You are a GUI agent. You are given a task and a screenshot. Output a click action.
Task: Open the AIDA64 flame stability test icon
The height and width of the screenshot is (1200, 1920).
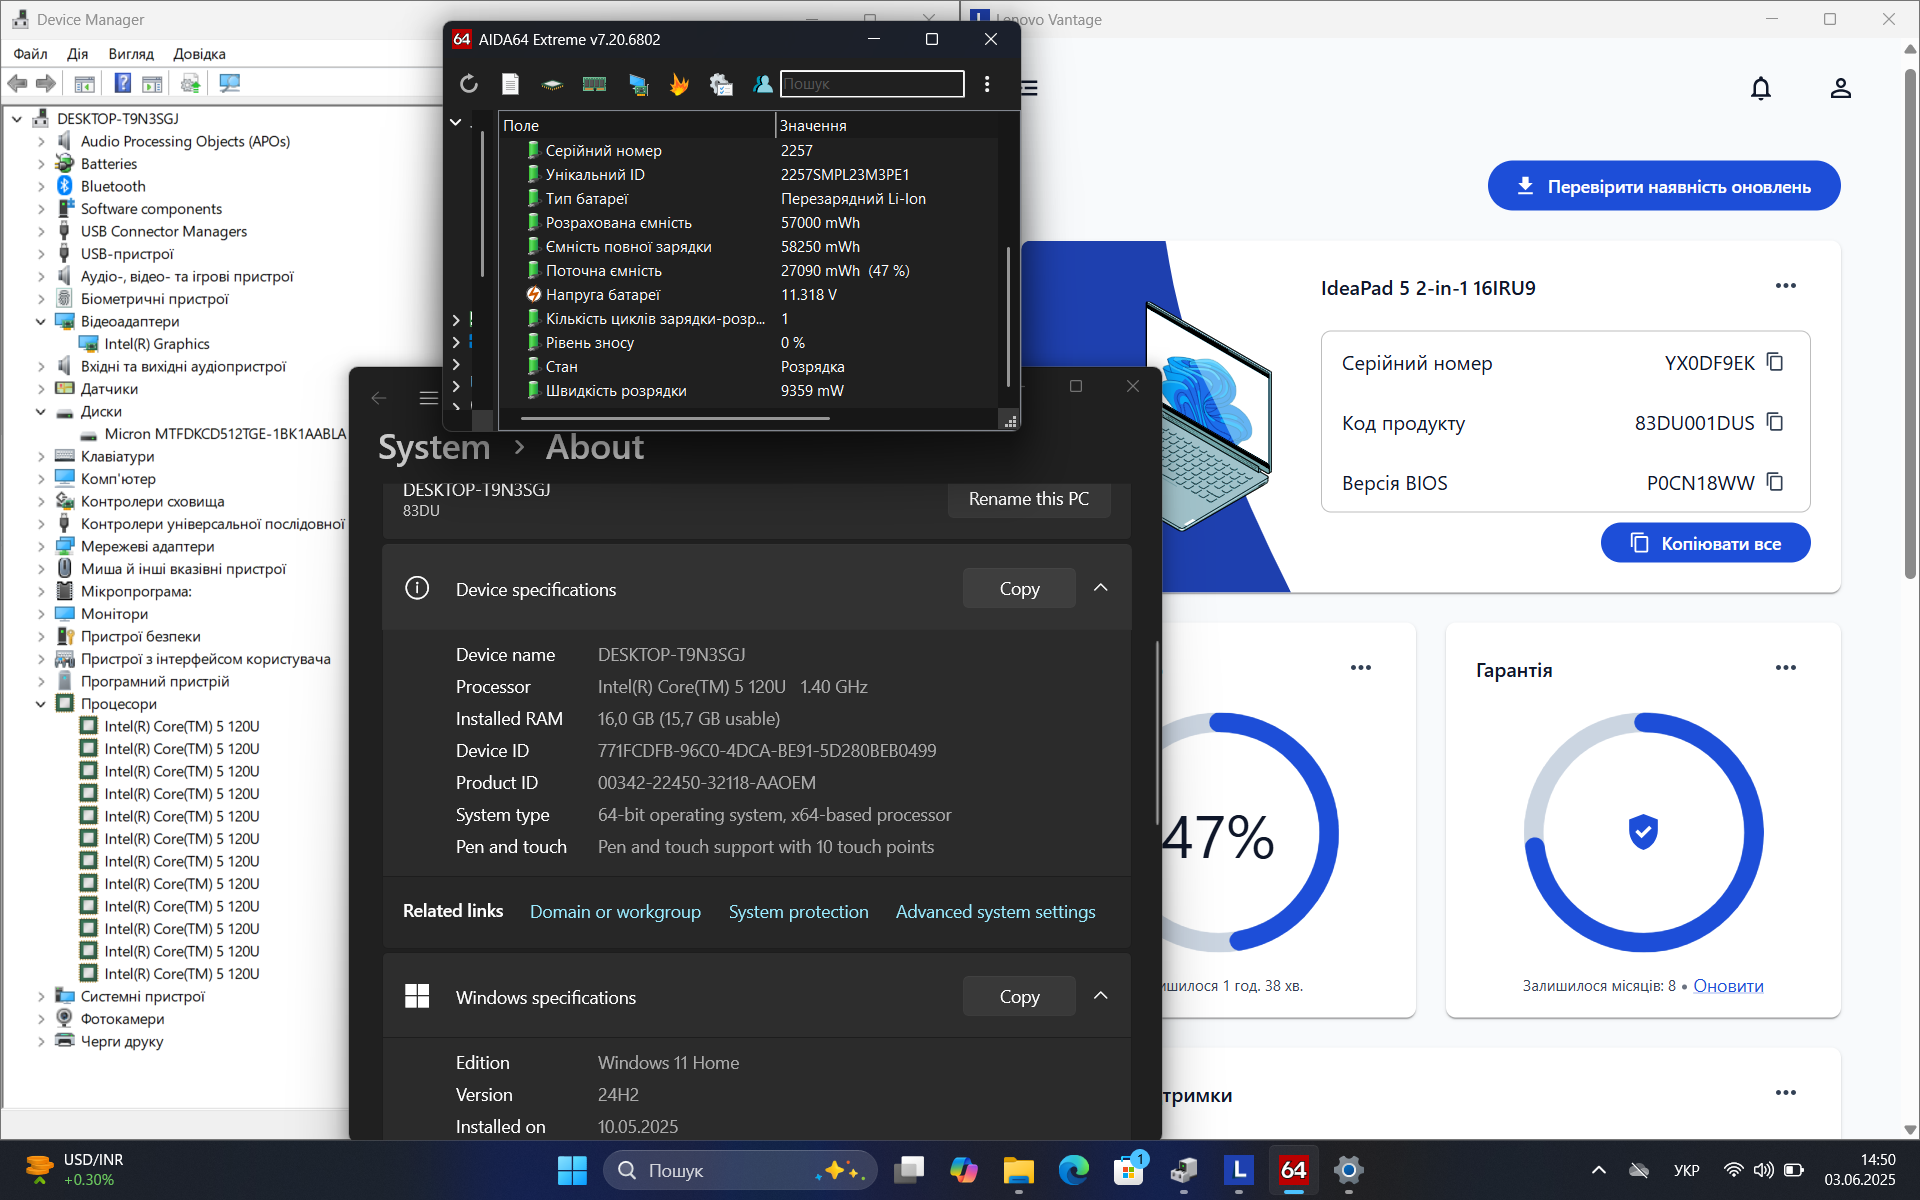tap(679, 84)
